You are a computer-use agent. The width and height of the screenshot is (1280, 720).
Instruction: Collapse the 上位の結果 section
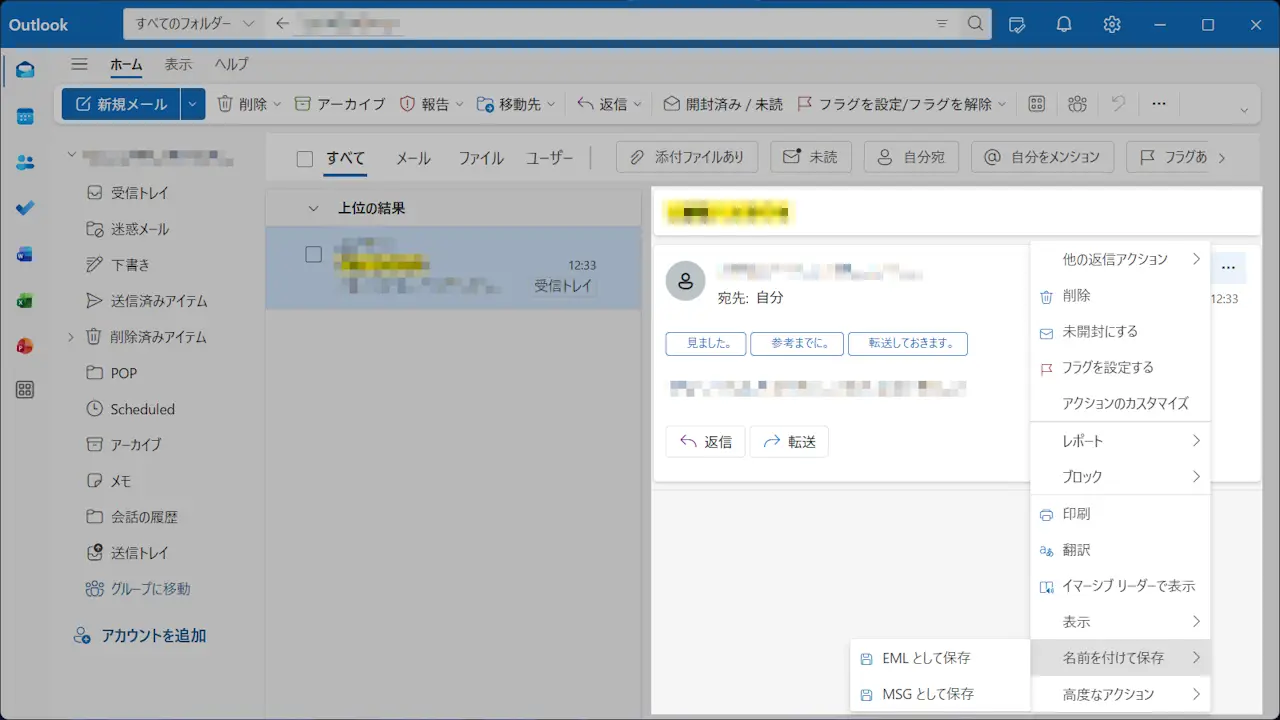coord(313,209)
